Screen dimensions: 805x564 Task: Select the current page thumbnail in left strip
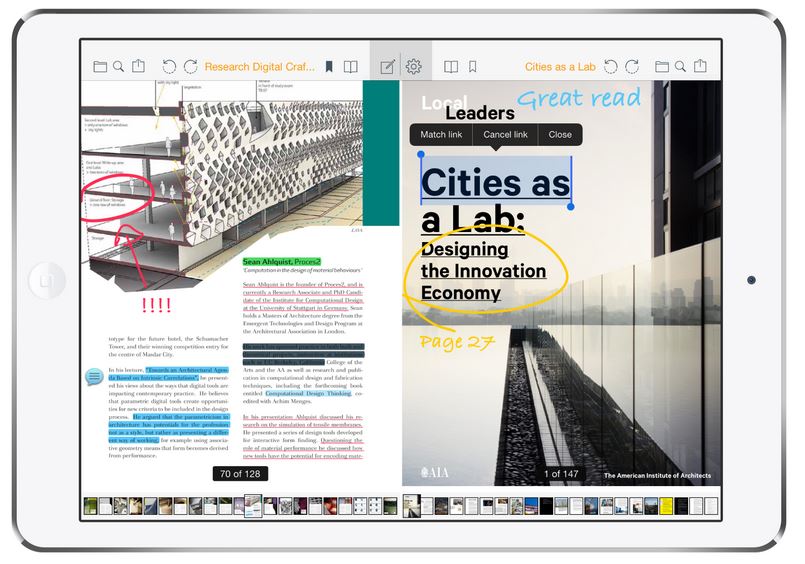pyautogui.click(x=253, y=505)
